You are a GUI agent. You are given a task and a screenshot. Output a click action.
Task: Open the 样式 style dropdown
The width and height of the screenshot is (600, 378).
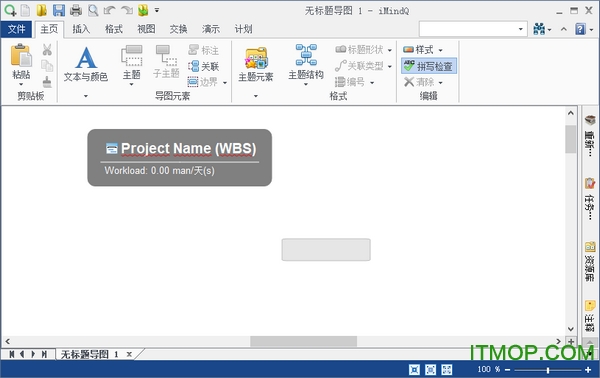[x=440, y=50]
